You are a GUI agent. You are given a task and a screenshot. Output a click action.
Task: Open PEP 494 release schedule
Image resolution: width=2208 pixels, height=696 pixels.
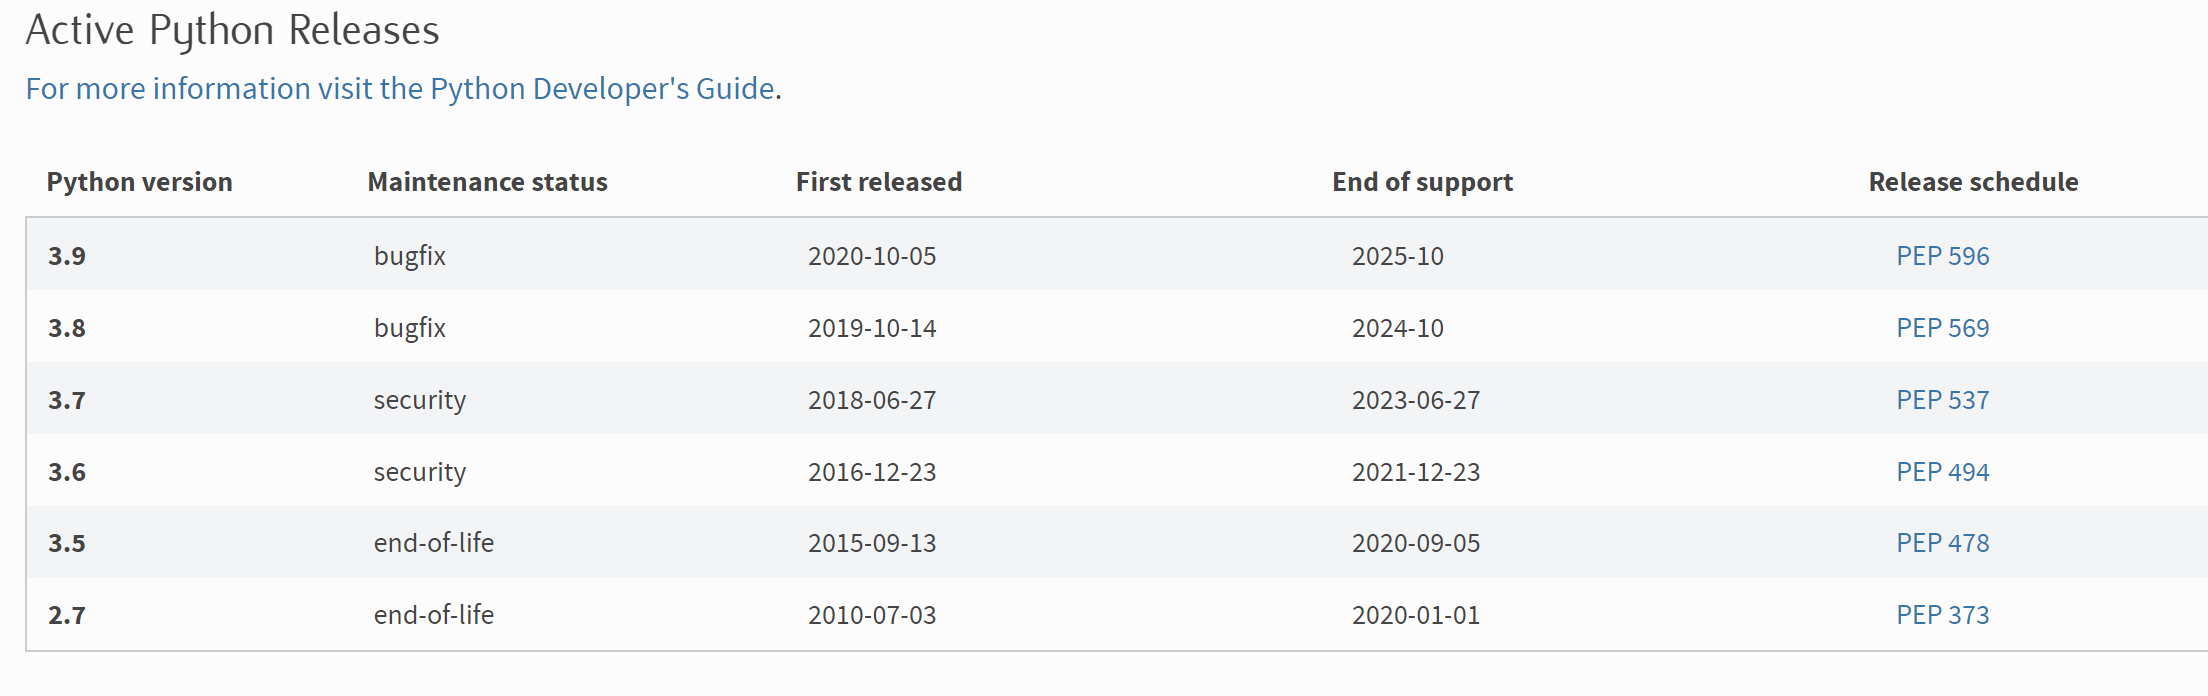click(1942, 472)
